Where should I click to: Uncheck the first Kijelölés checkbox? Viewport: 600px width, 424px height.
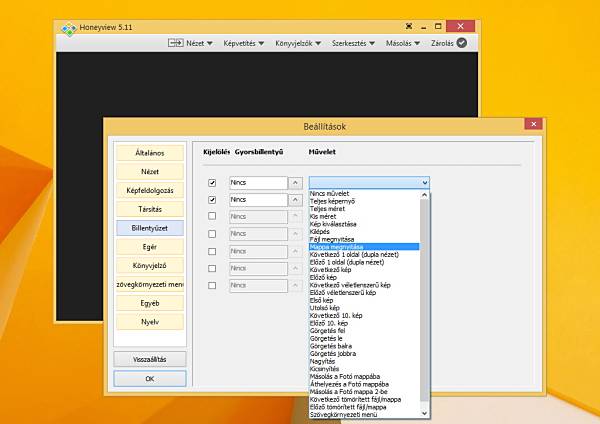pos(212,183)
